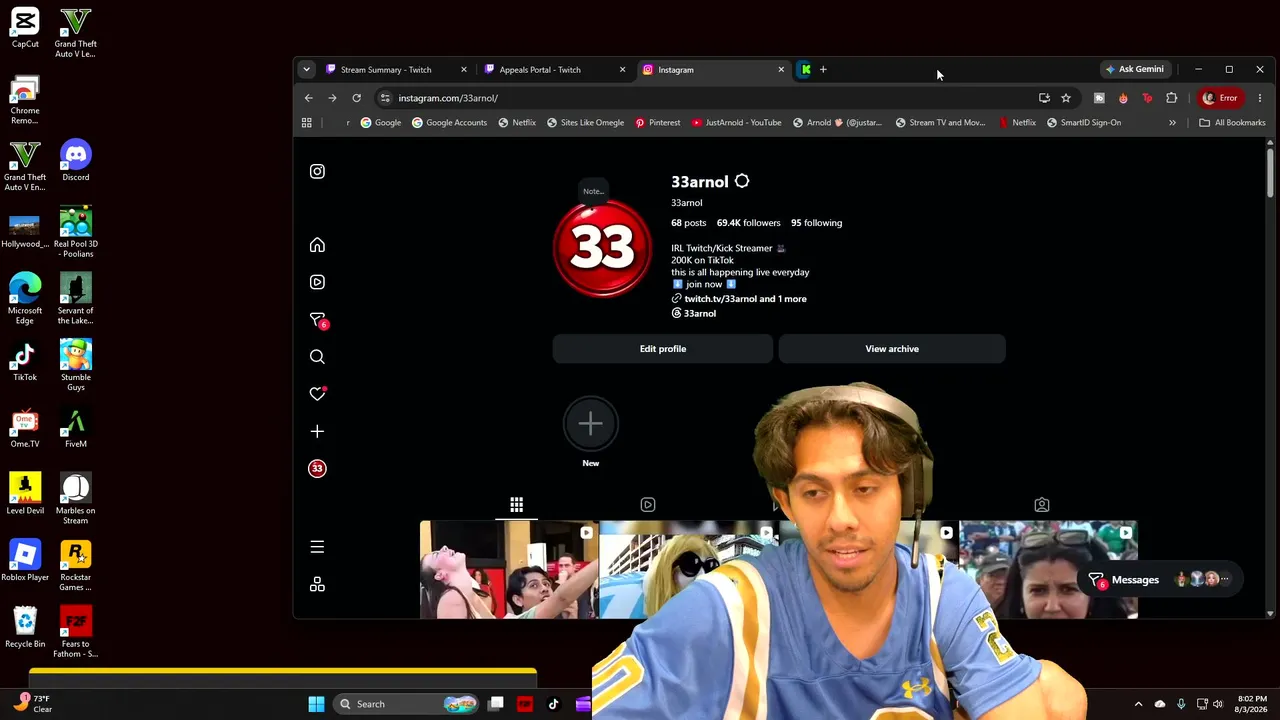Switch to the Reels profile tab
This screenshot has width=1280, height=720.
(648, 505)
